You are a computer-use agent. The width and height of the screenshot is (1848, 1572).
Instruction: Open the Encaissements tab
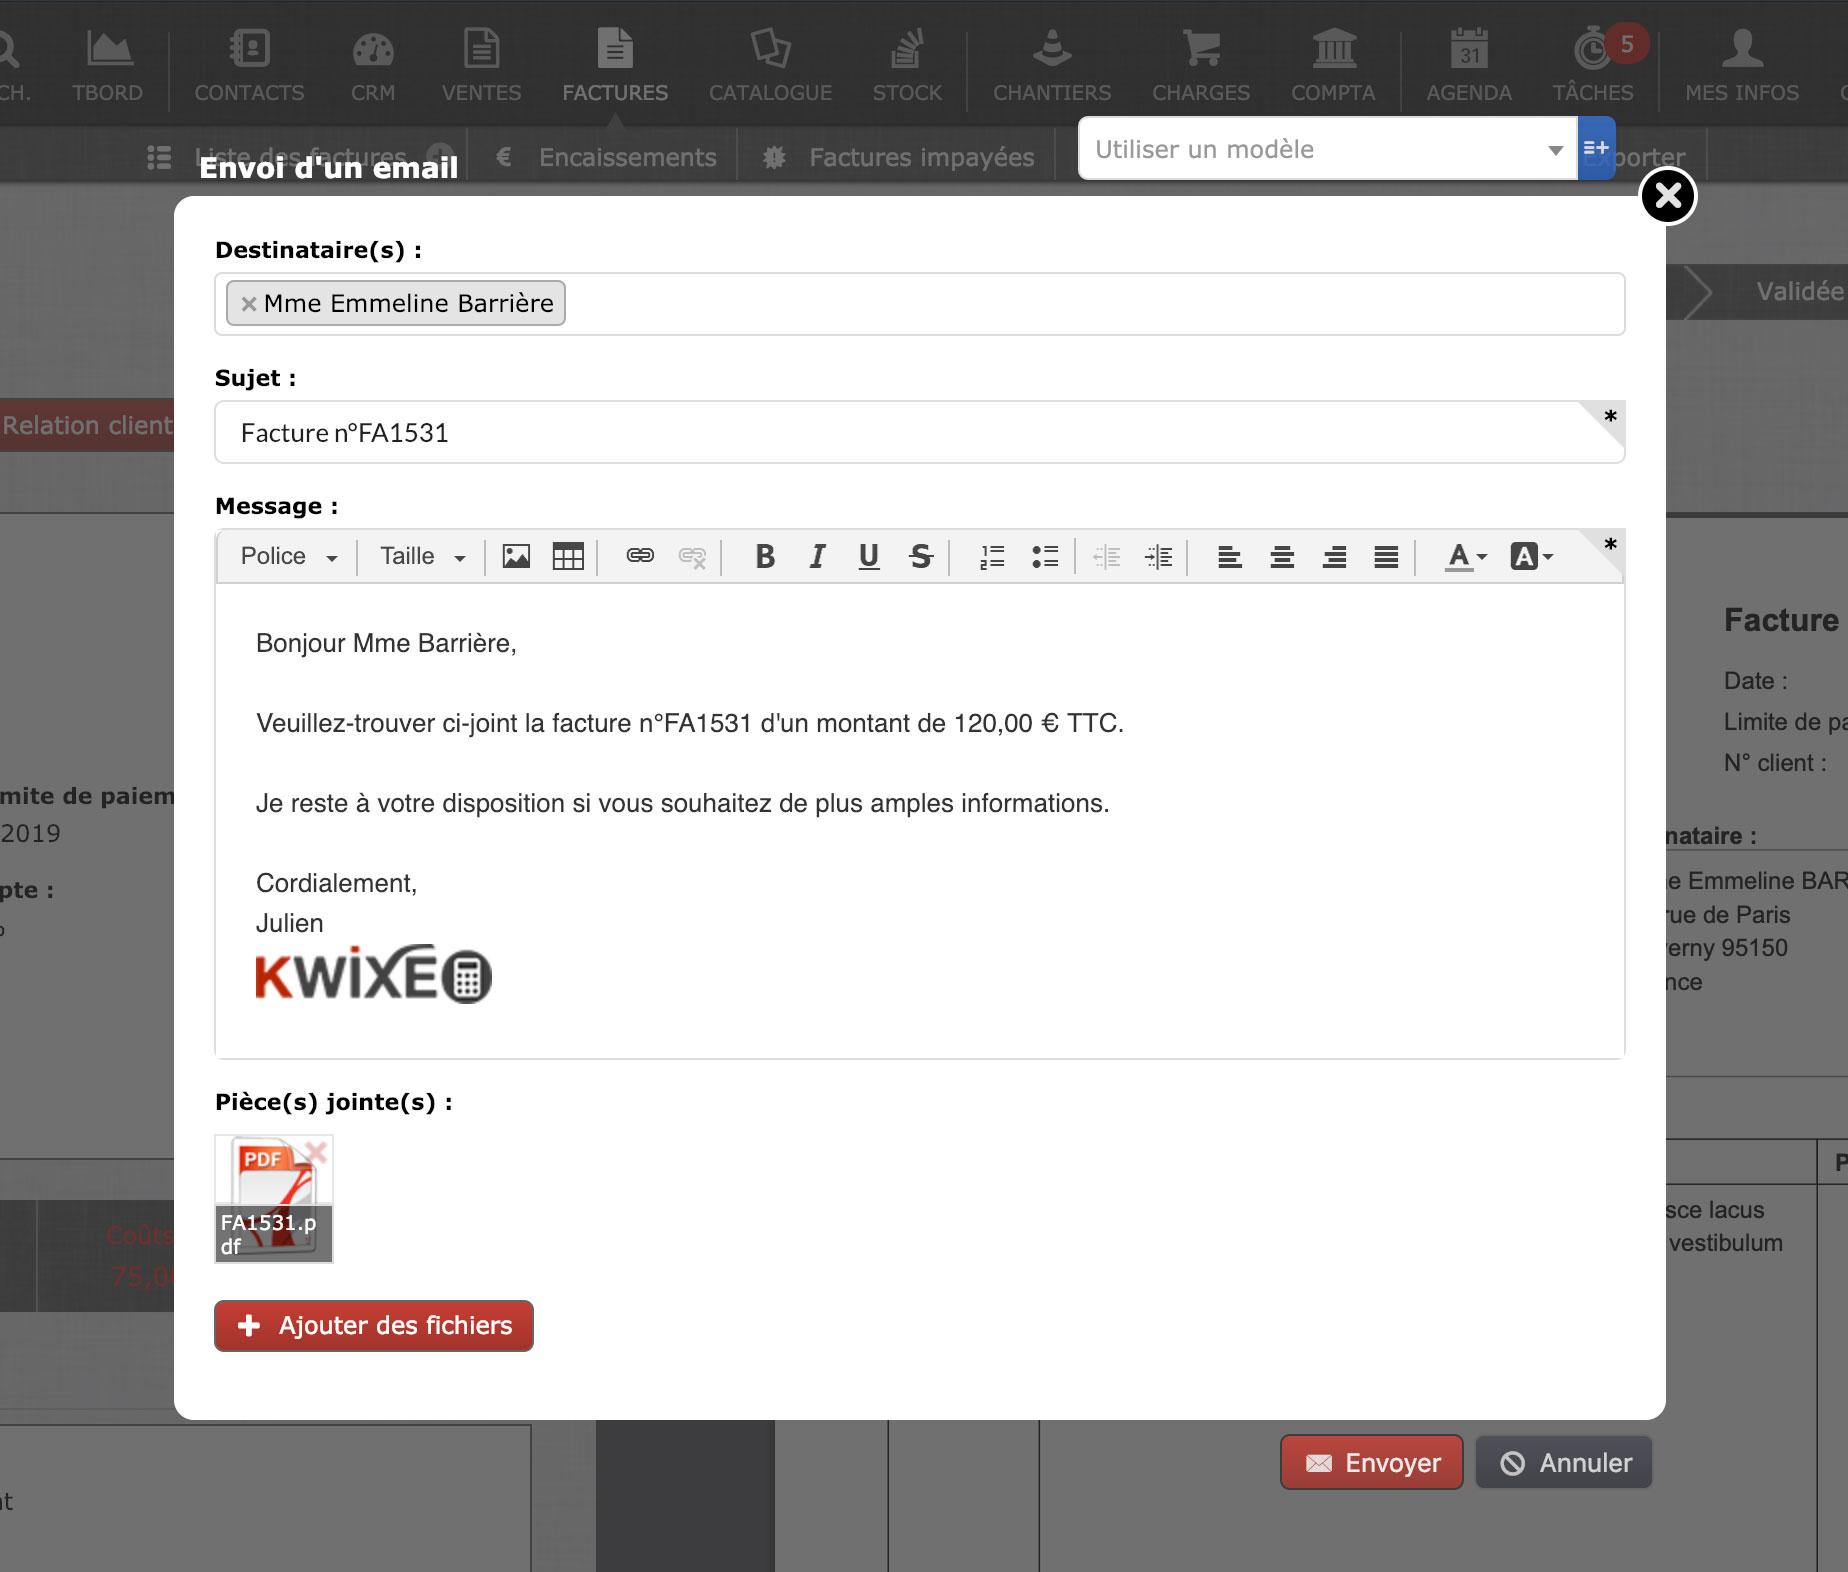tap(606, 157)
